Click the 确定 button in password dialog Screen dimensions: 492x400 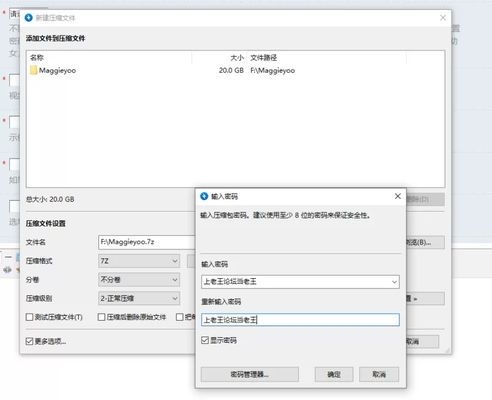point(334,374)
